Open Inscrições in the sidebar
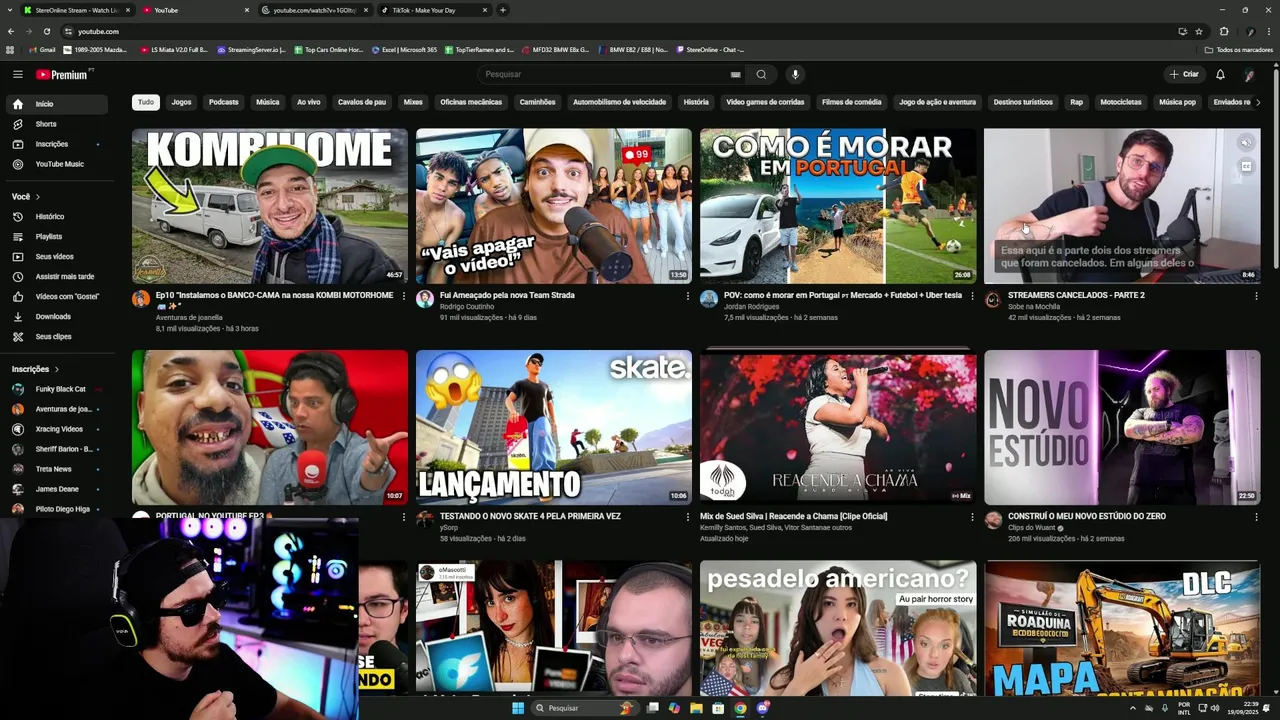The height and width of the screenshot is (720, 1280). point(58,144)
